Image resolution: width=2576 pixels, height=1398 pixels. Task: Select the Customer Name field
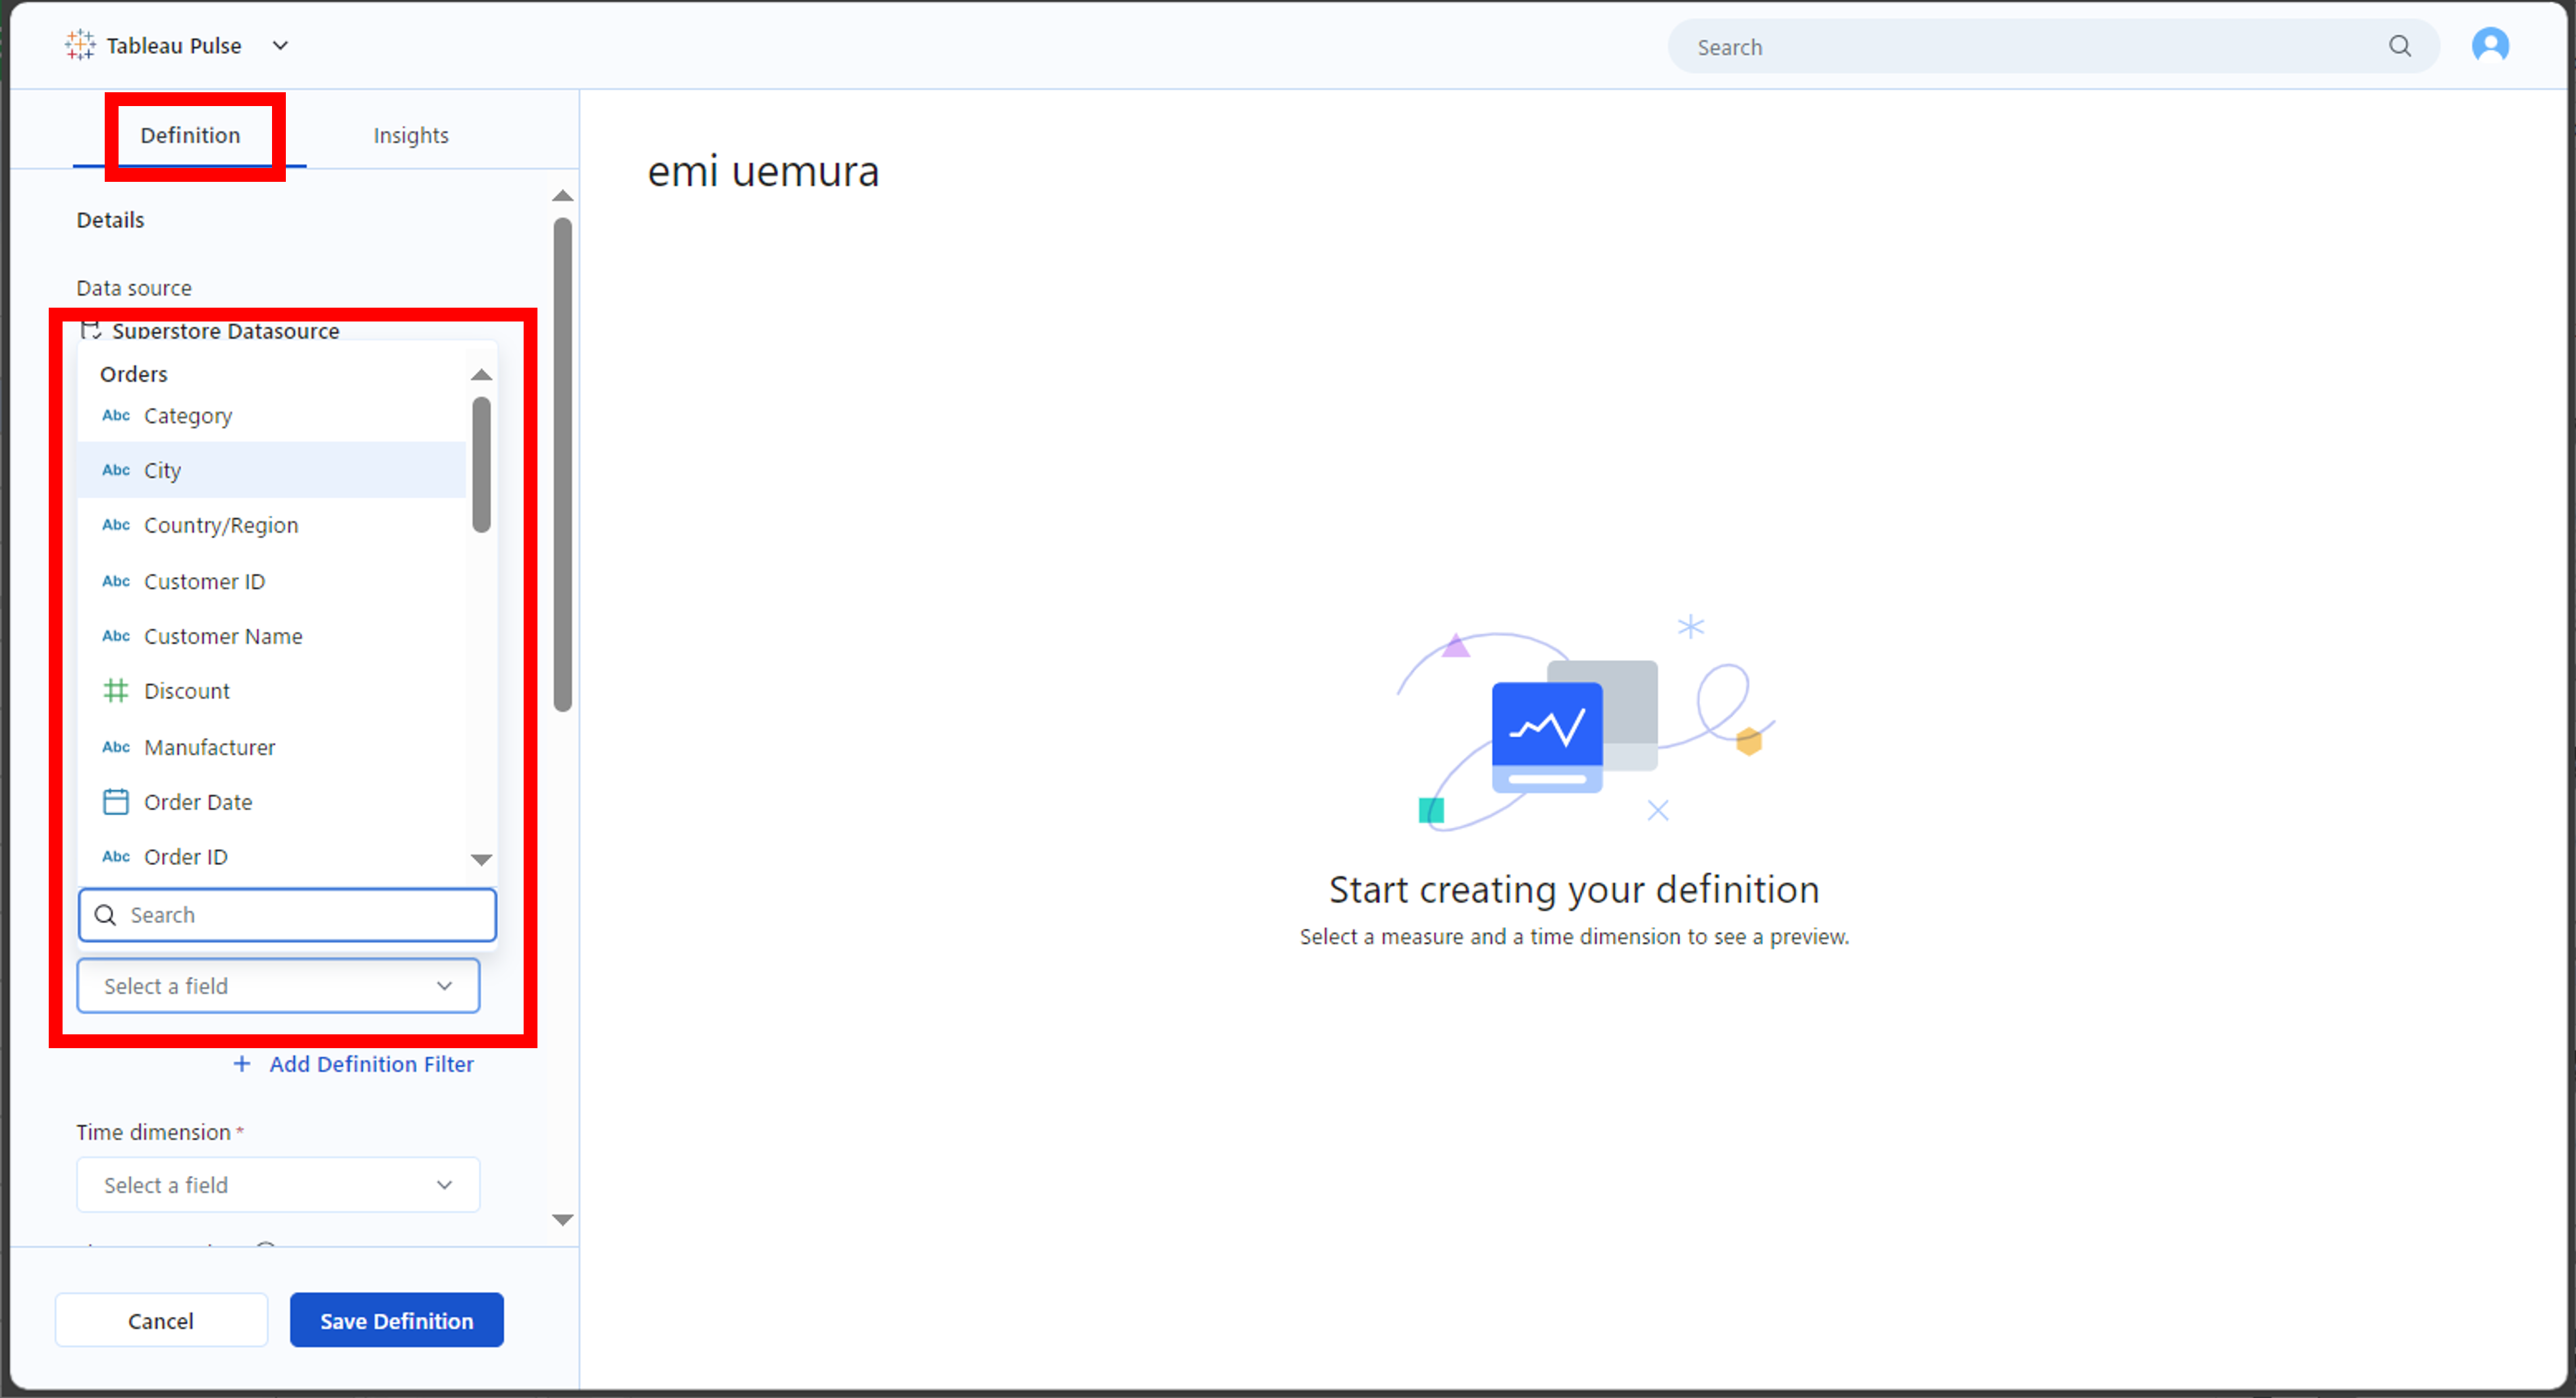(x=272, y=636)
